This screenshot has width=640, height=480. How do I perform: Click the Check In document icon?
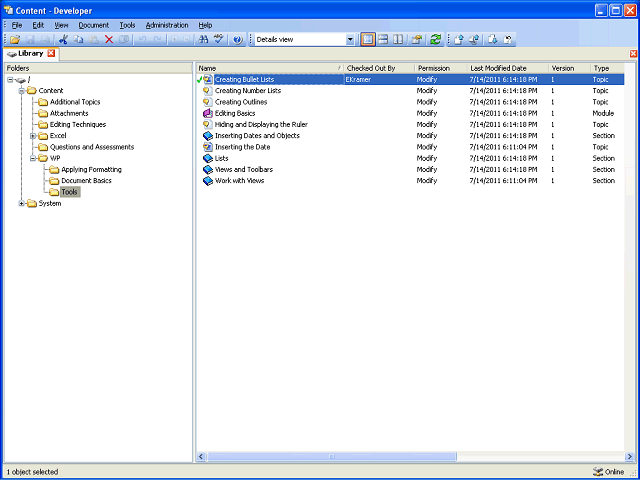458,40
